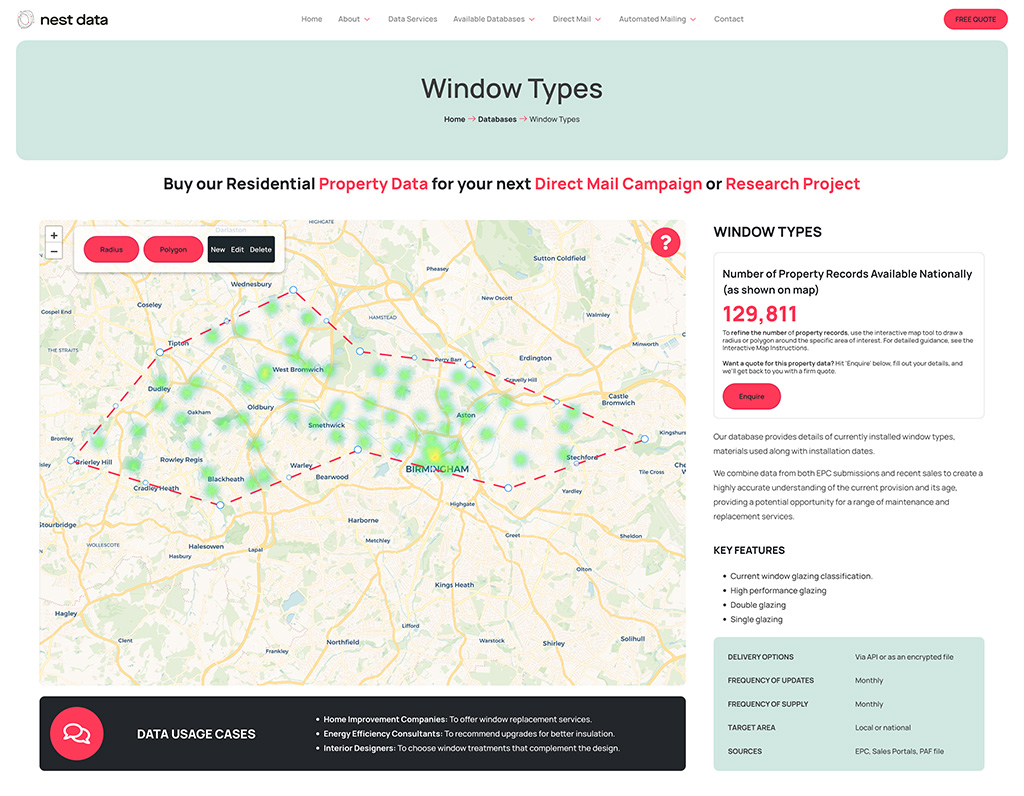Select Home in the navigation bar

(311, 18)
